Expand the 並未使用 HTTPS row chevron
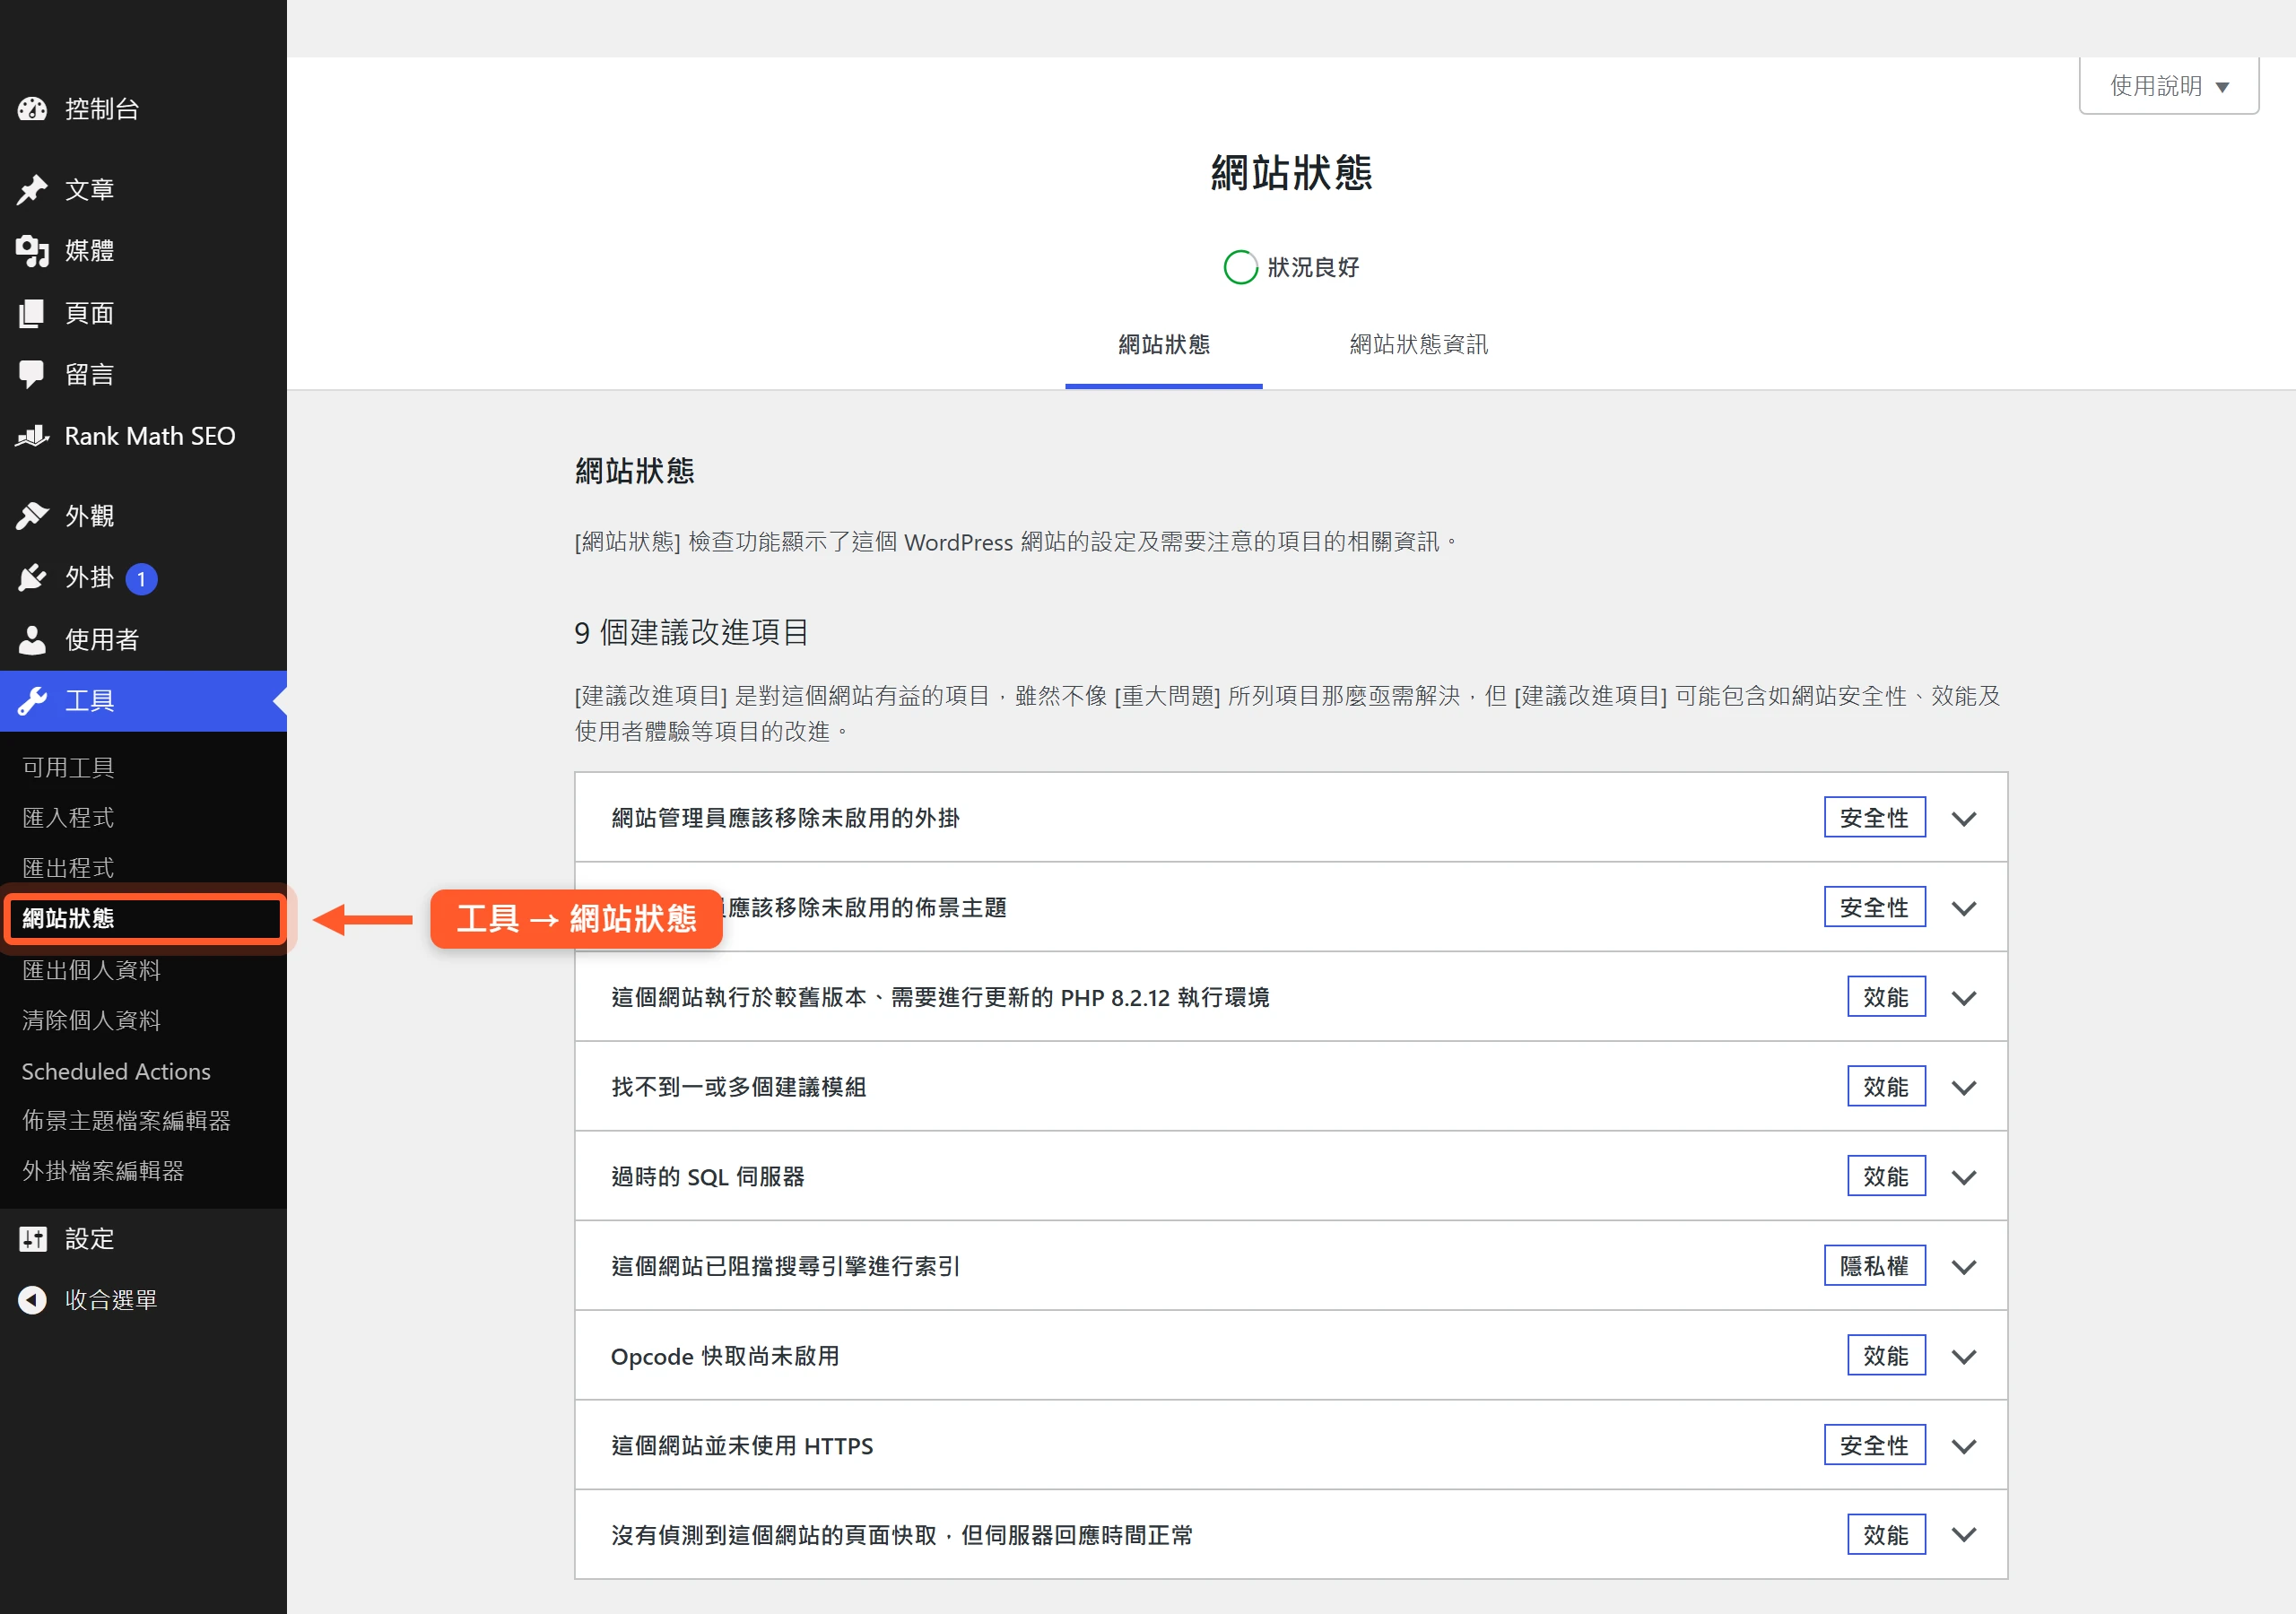2296x1614 pixels. tap(1963, 1447)
